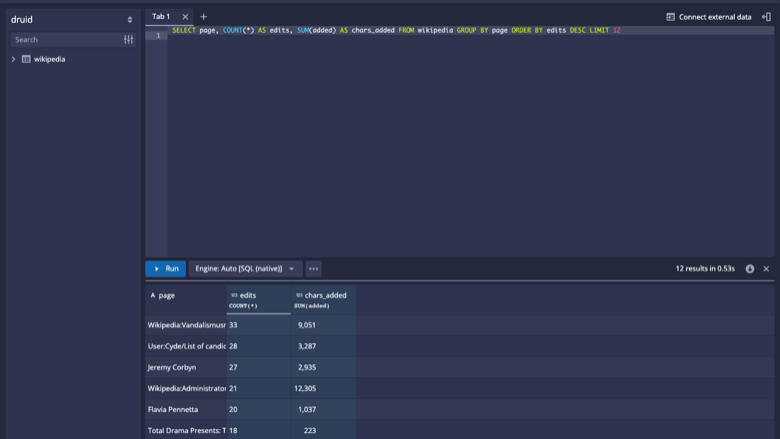Run the SQL query

point(166,268)
